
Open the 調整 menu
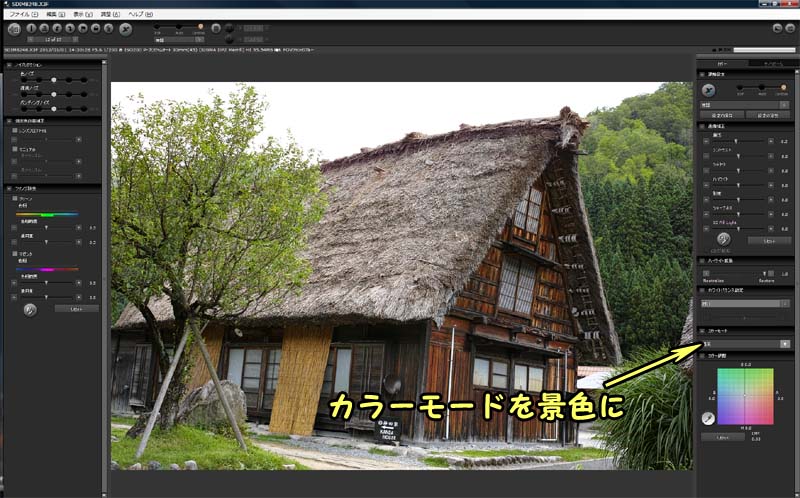coord(110,14)
